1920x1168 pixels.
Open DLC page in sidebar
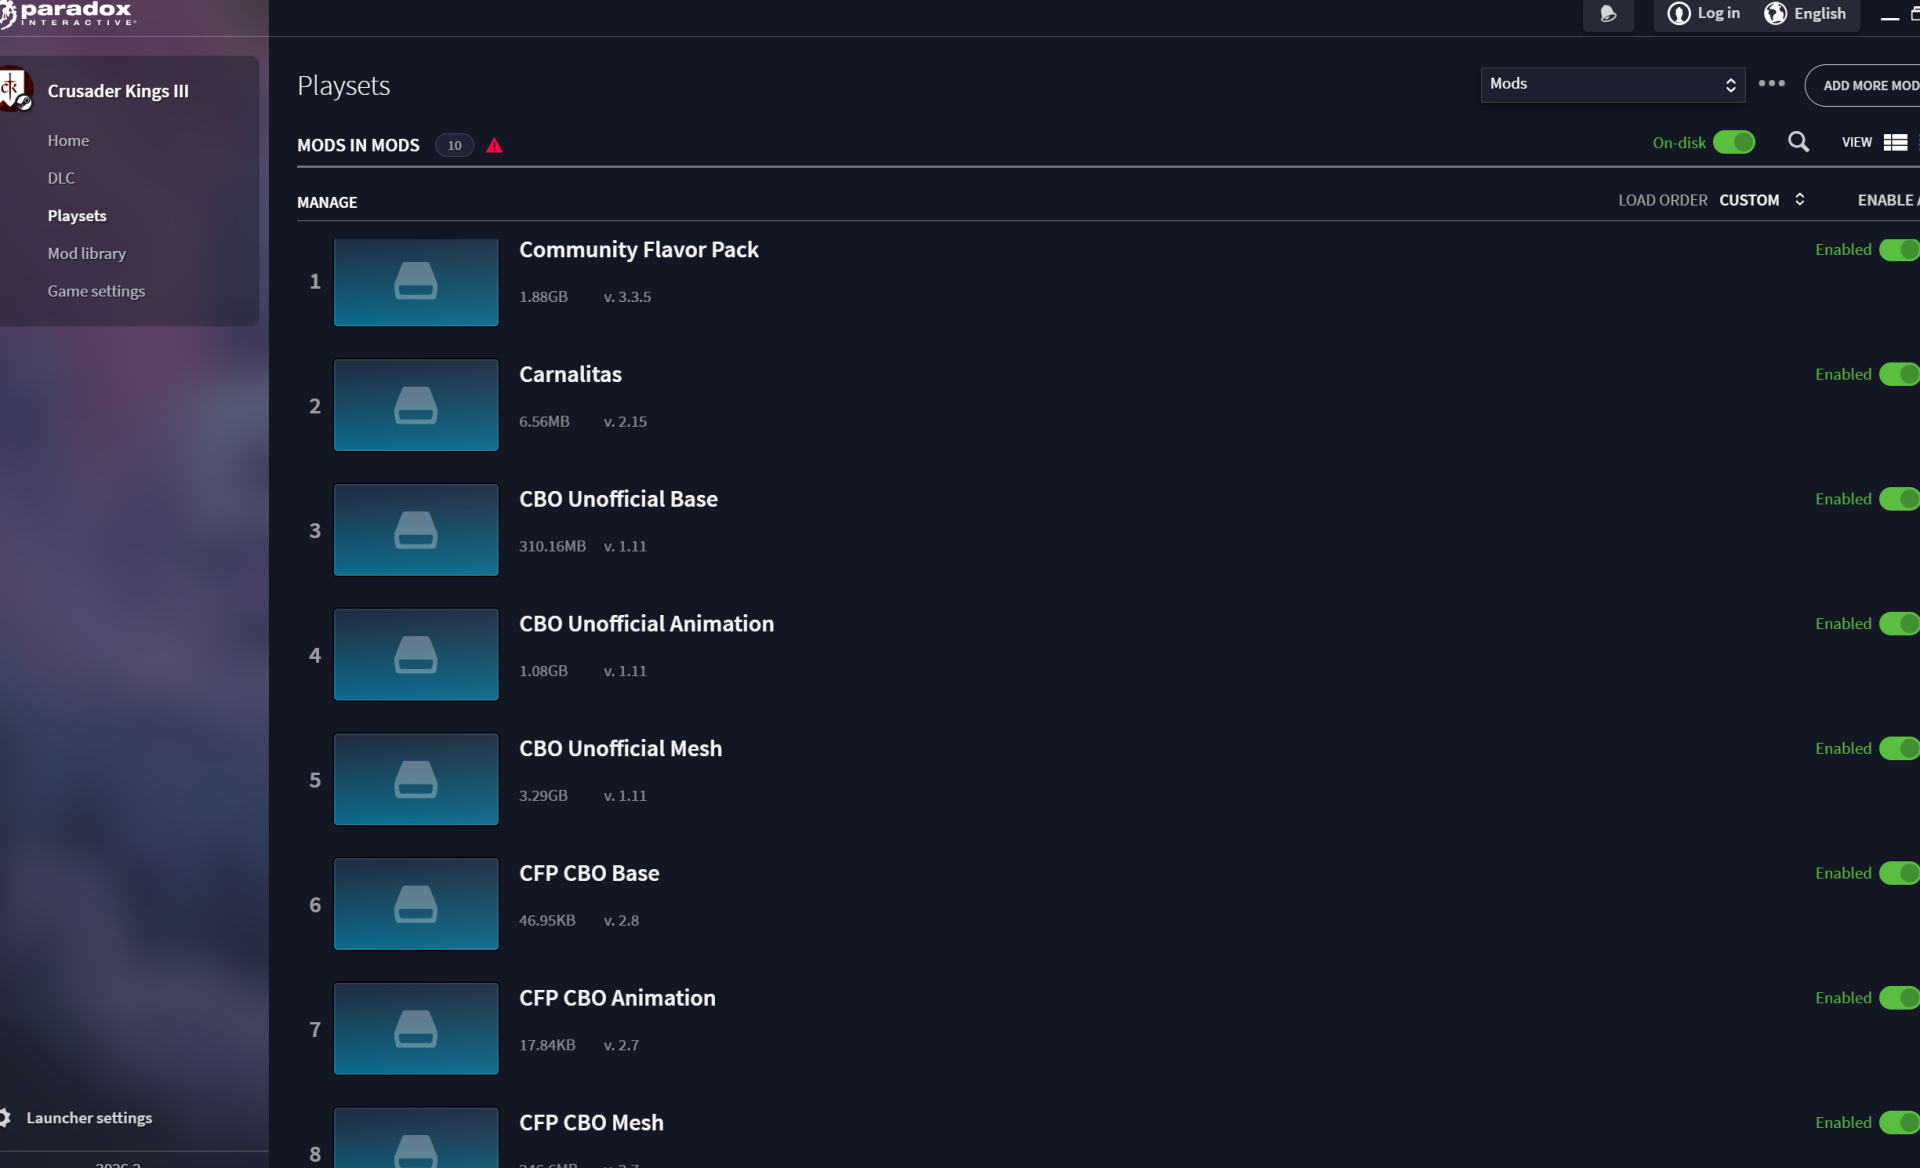(x=61, y=178)
